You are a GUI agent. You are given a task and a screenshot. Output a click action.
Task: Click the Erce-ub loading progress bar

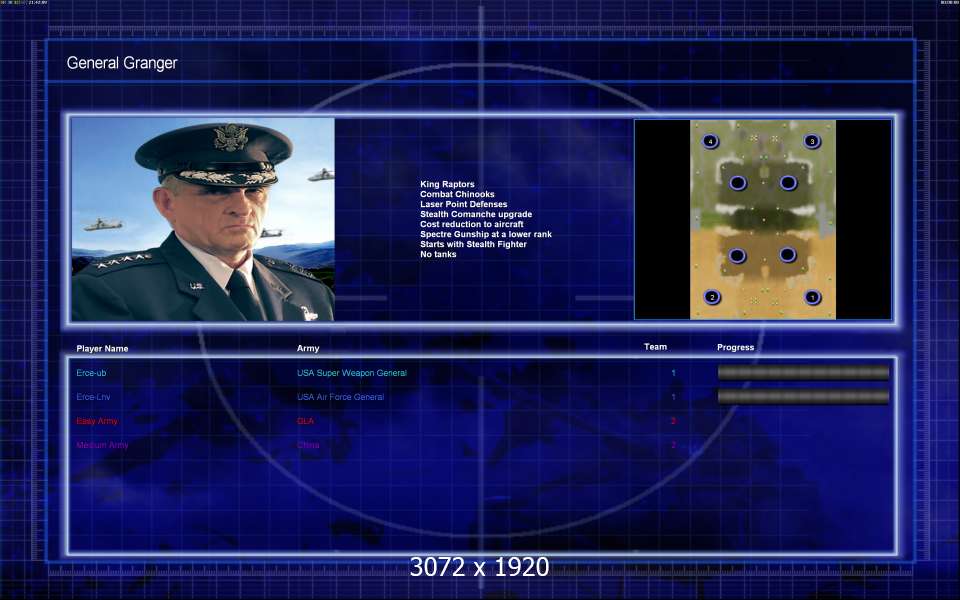click(x=803, y=372)
